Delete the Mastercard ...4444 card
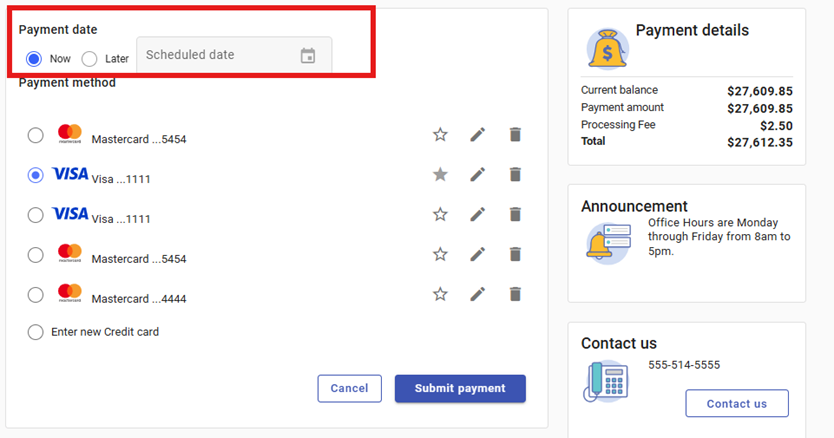 (x=515, y=294)
